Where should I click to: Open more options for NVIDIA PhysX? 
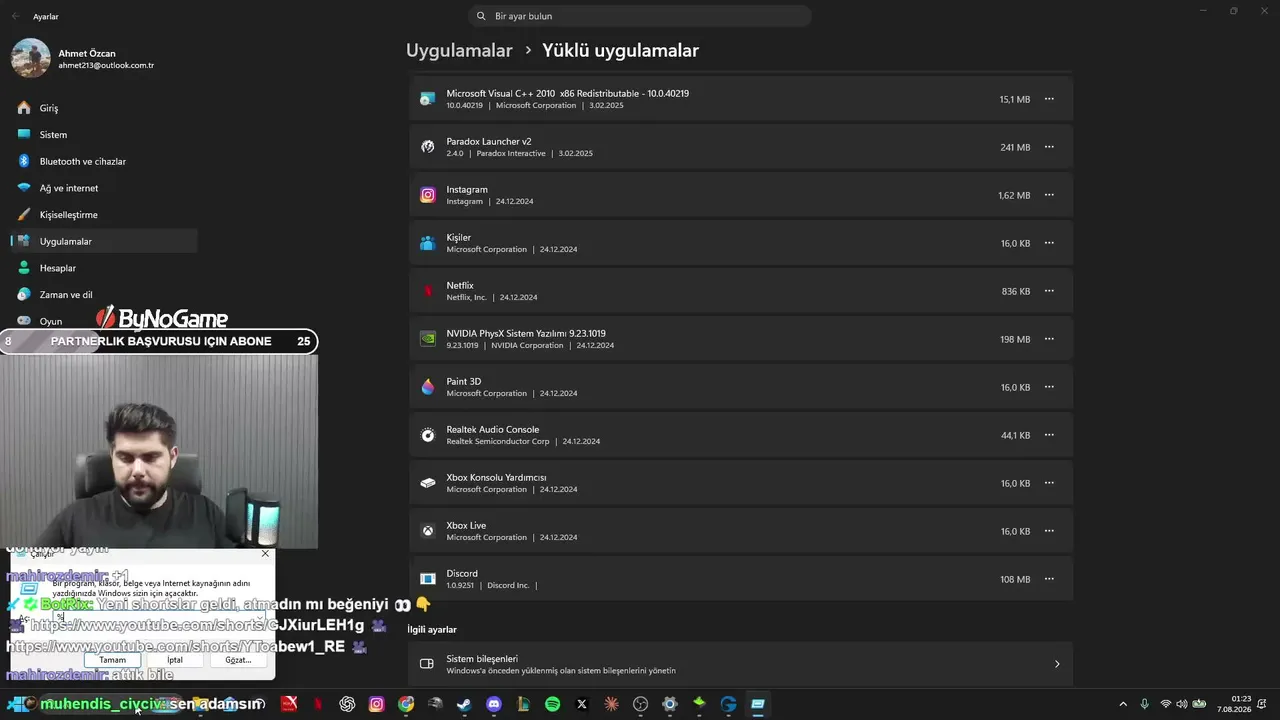[1049, 339]
